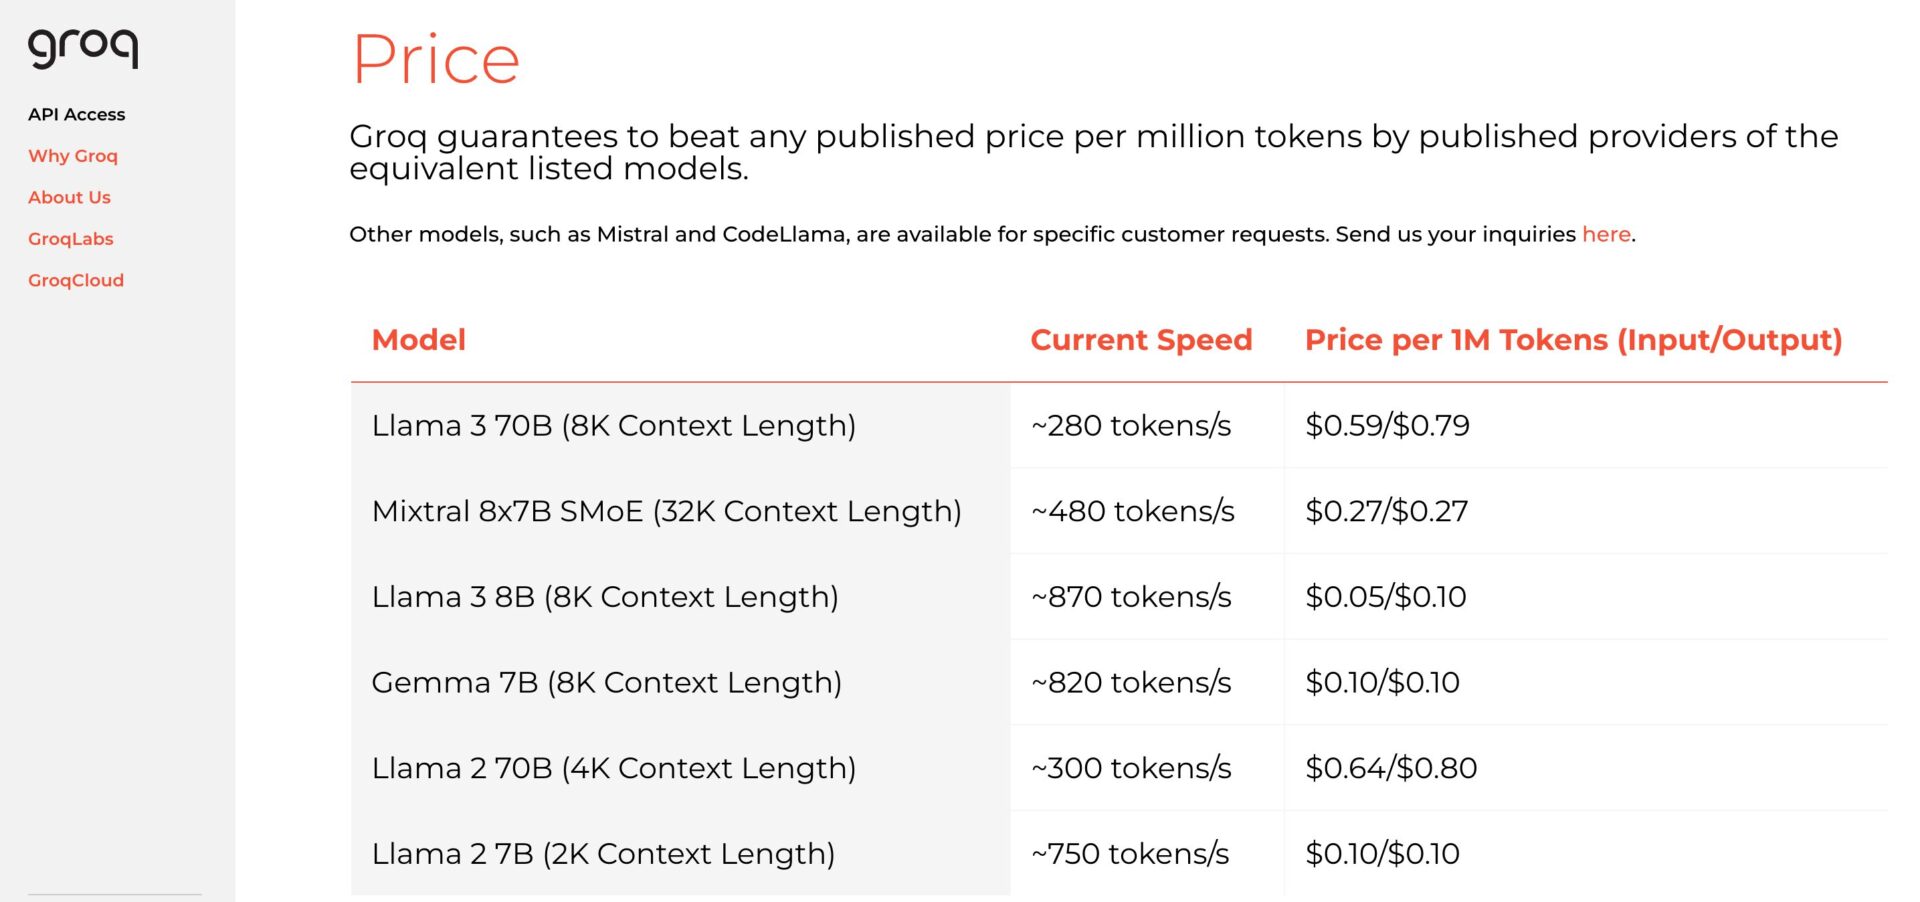Screen dimensions: 1920x902
Task: Open the API Access sidebar item
Action: [x=77, y=114]
